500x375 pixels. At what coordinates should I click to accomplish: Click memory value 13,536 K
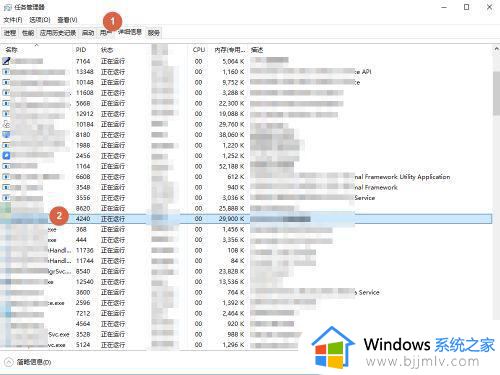point(231,282)
